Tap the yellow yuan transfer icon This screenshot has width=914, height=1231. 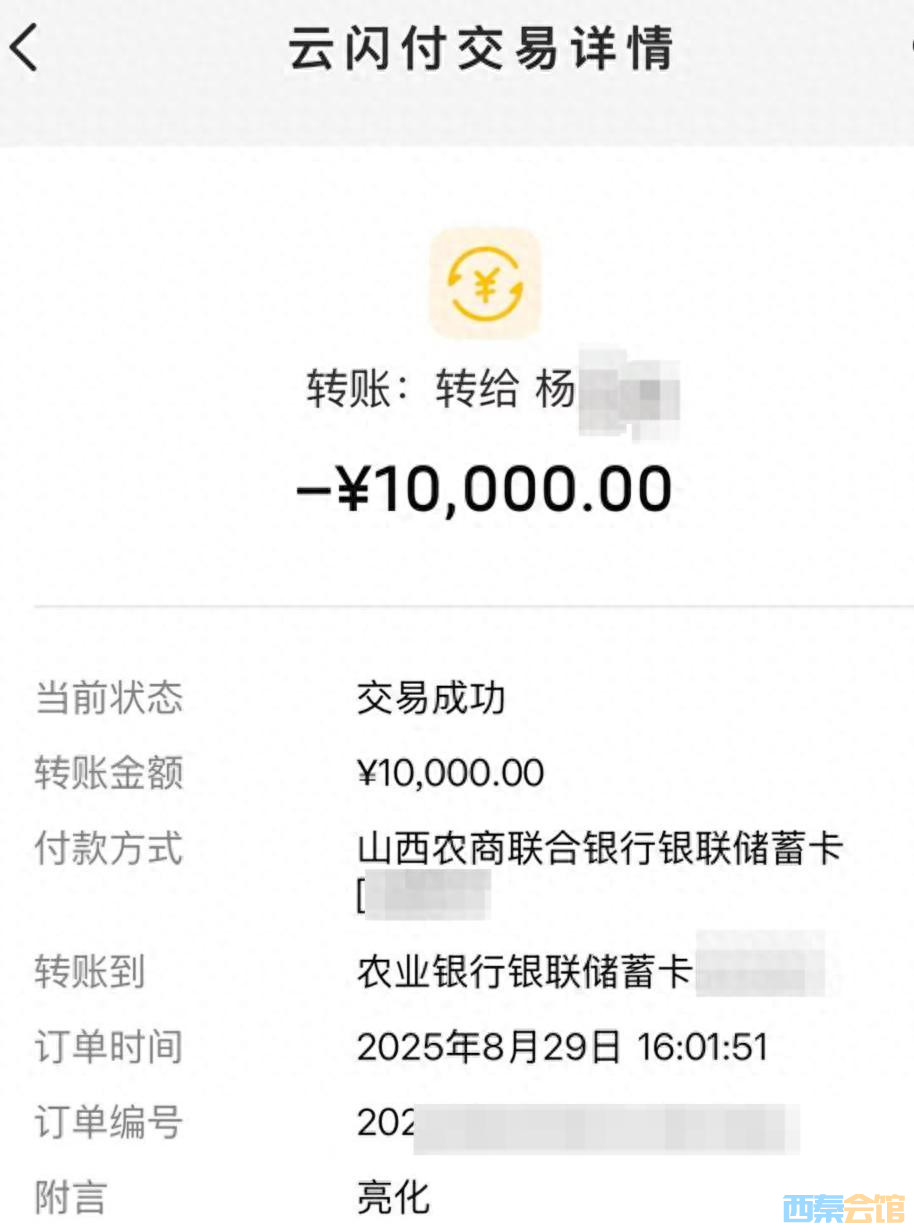pos(485,284)
